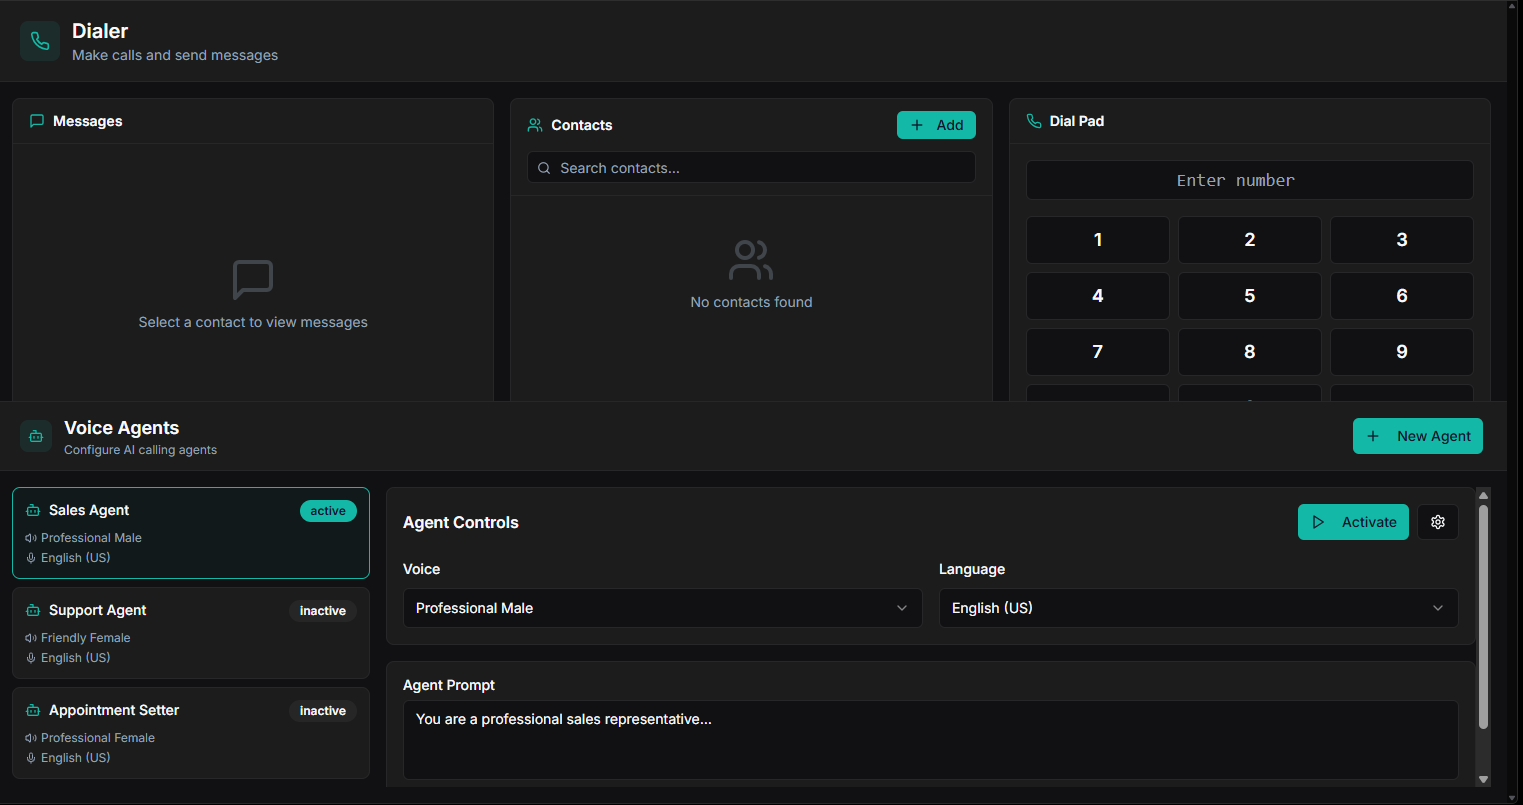Screen dimensions: 1523x805
Task: Toggle the Appointment Setter inactive badge
Action: tap(323, 711)
